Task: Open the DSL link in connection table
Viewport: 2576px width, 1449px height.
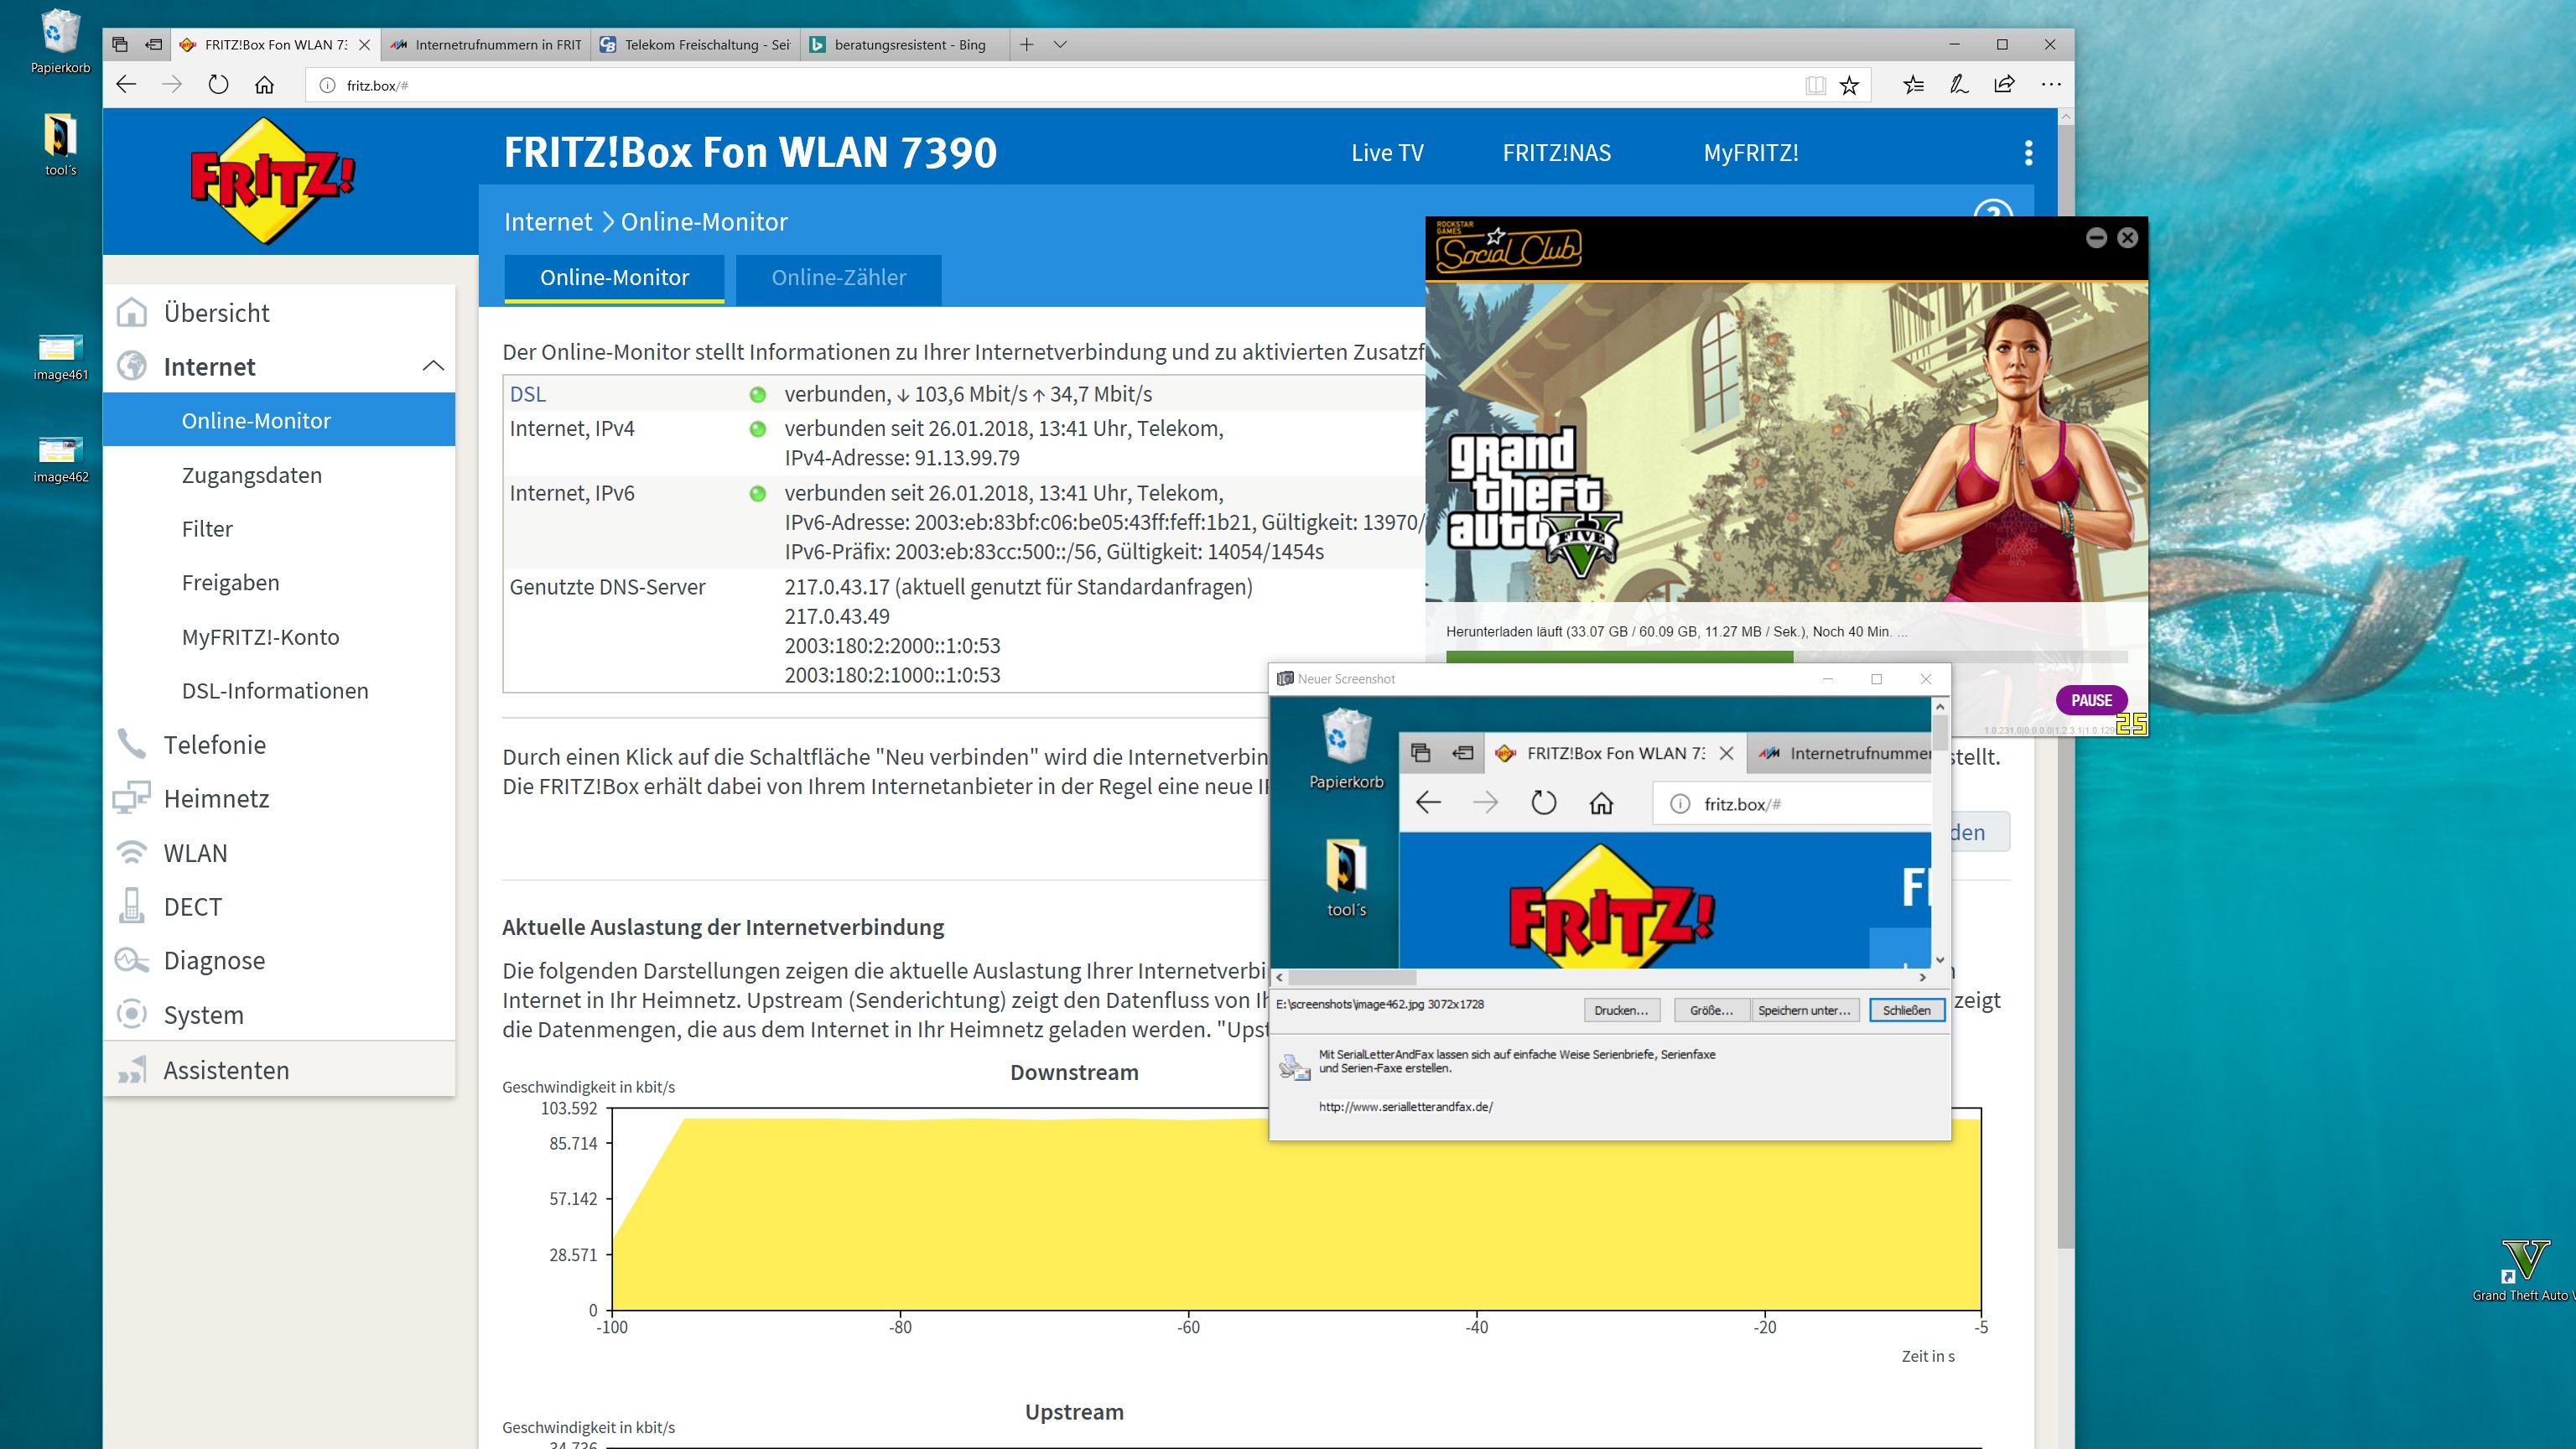Action: pos(528,394)
